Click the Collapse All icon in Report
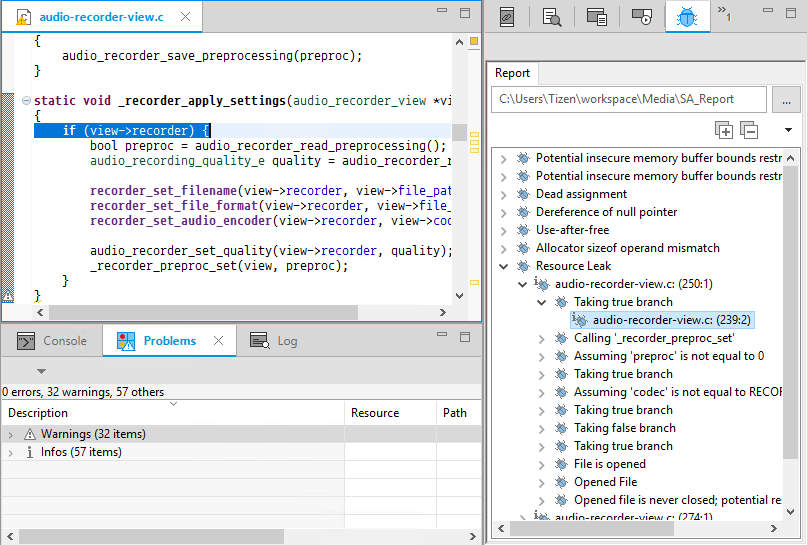 (x=748, y=130)
